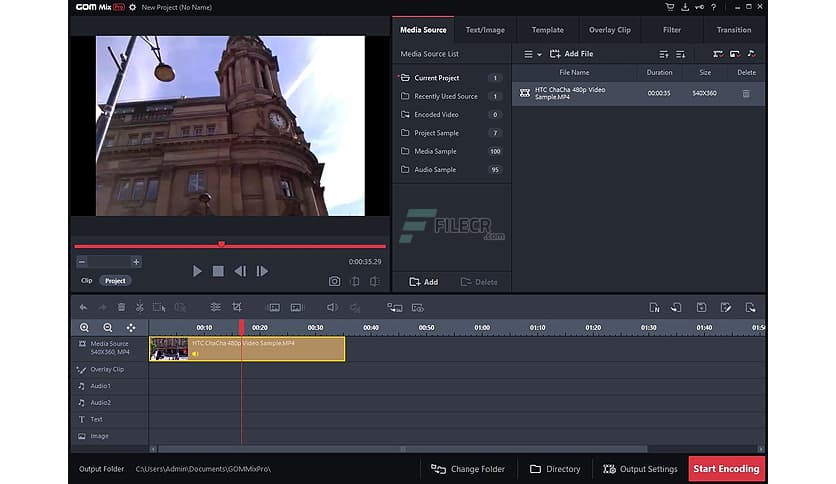Image resolution: width=836 pixels, height=484 pixels.
Task: Click the 01:00 mark on timeline ruler
Action: (x=482, y=327)
